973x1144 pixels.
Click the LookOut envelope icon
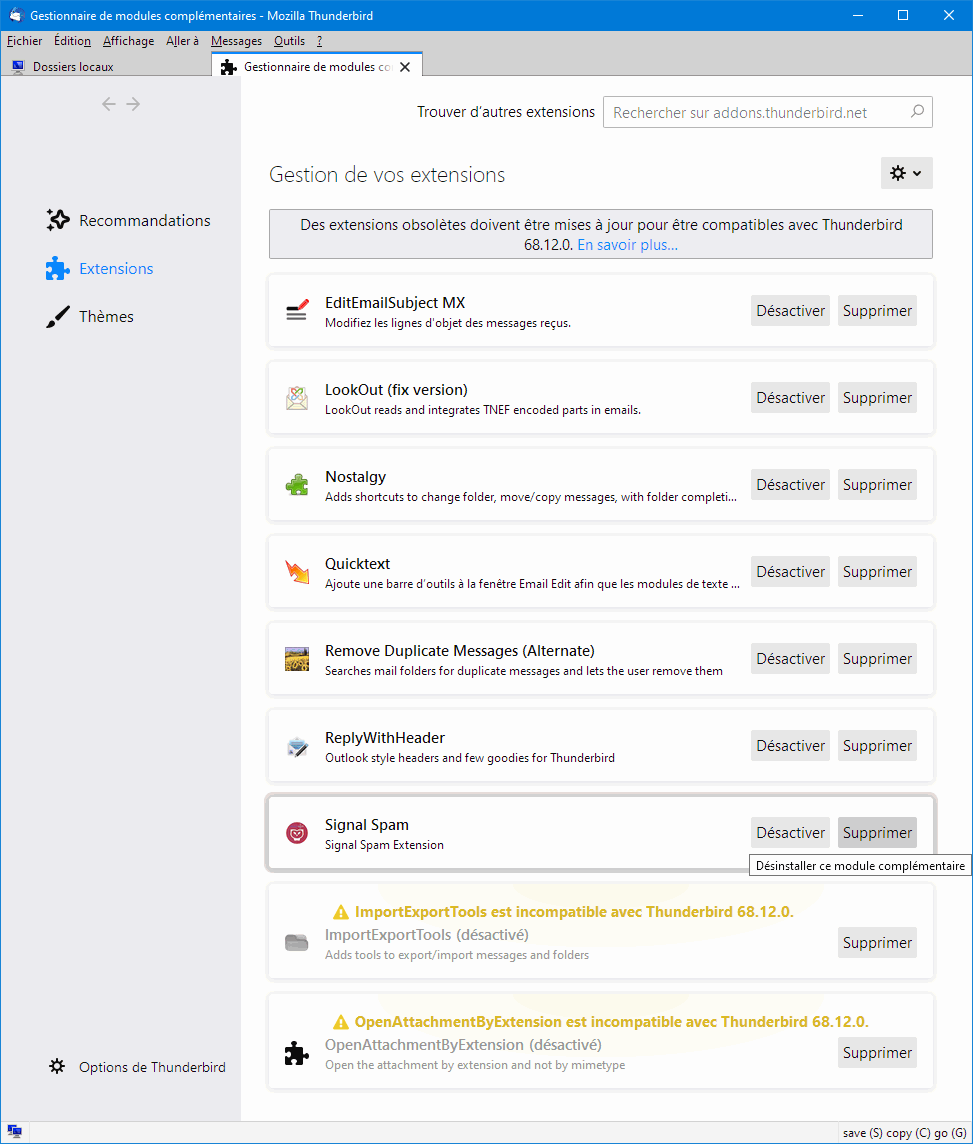(x=297, y=398)
